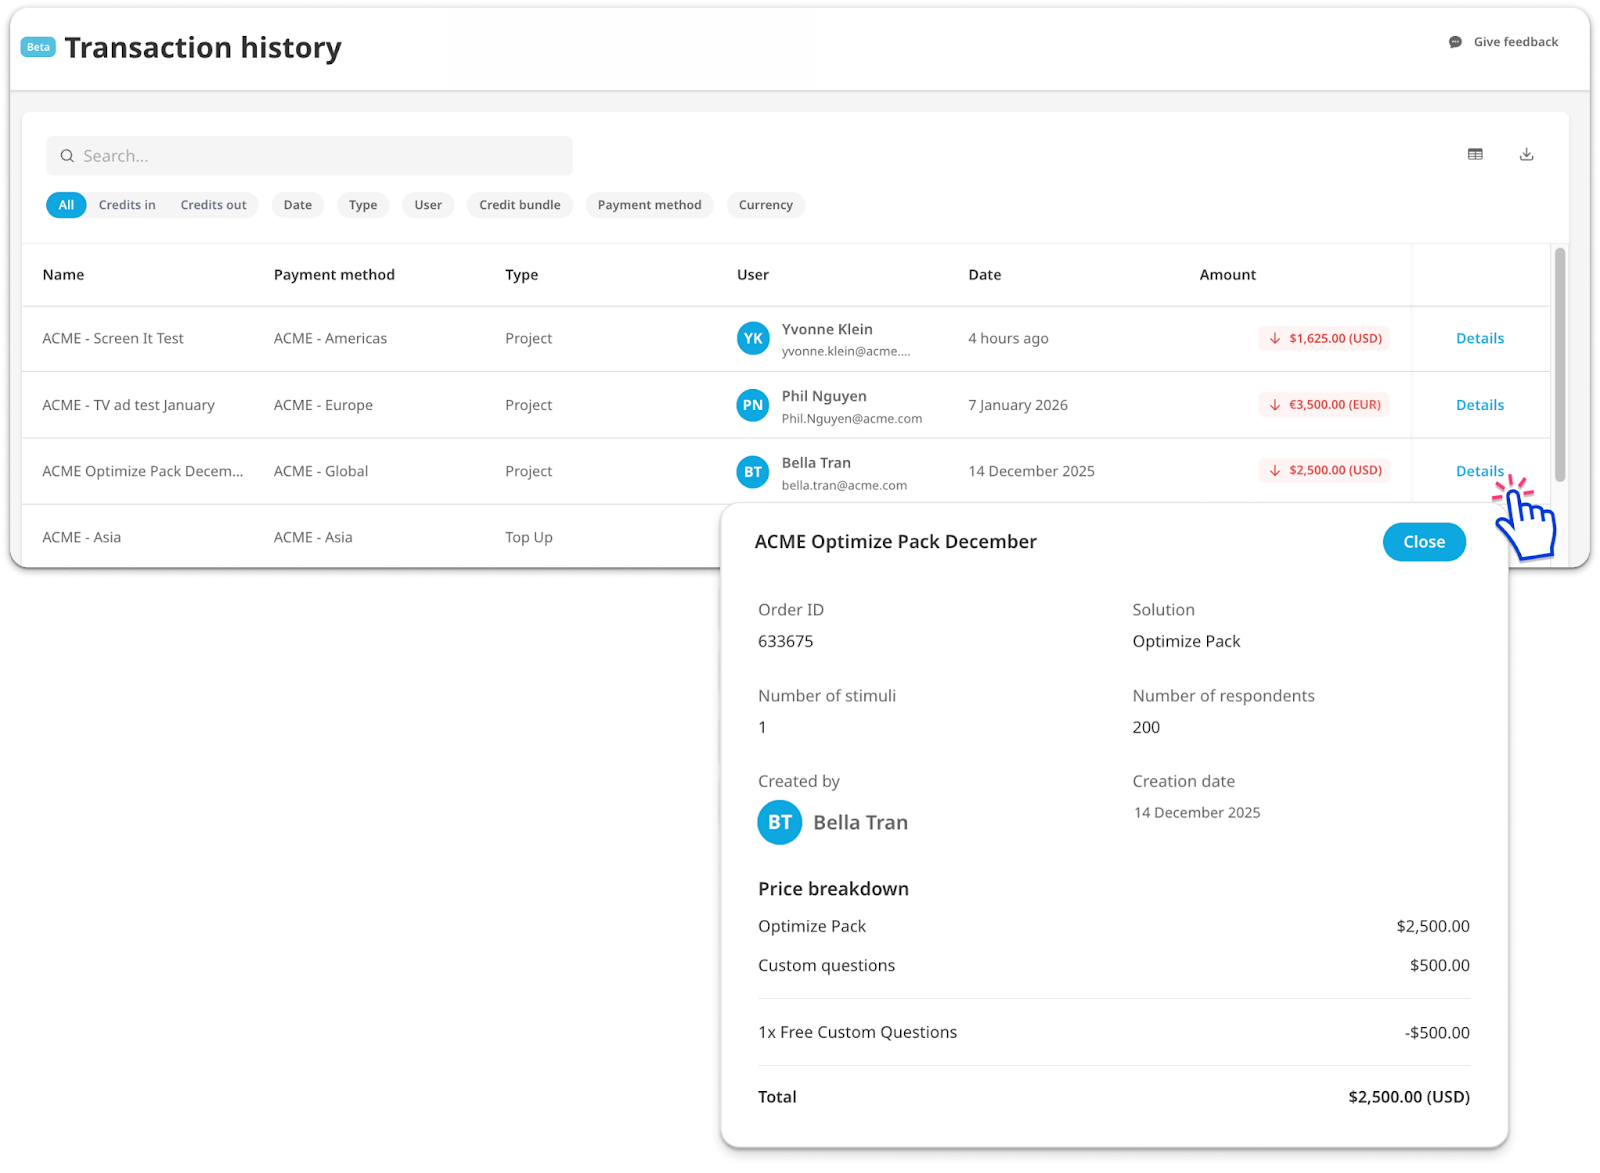This screenshot has height=1173, width=1600.
Task: Click the PN avatar for Phil Nguyen
Action: [x=753, y=405]
